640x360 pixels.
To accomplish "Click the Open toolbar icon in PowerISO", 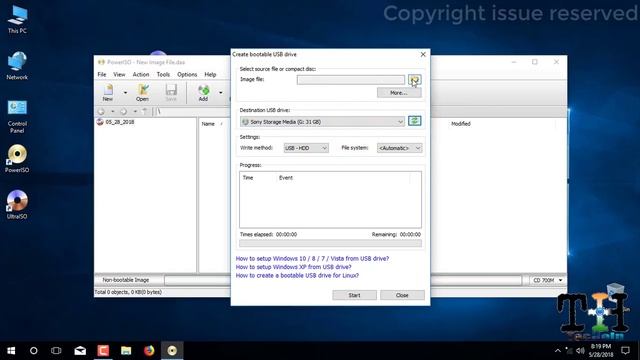I will (x=142, y=93).
